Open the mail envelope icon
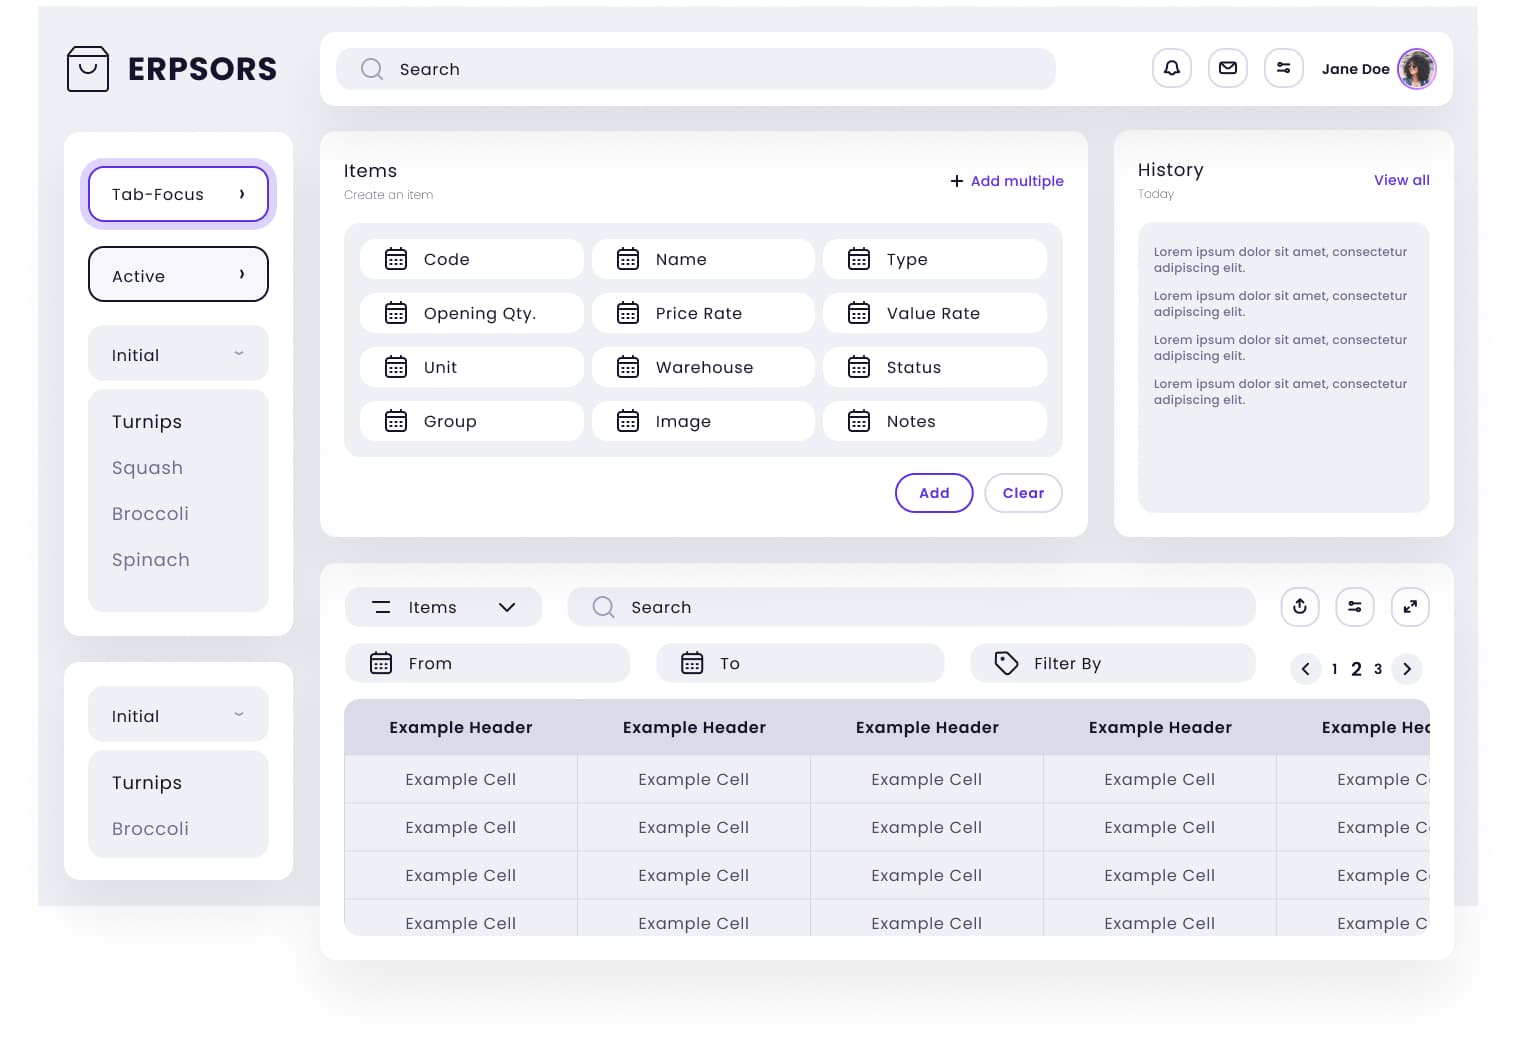This screenshot has height=1056, width=1518. [x=1228, y=69]
